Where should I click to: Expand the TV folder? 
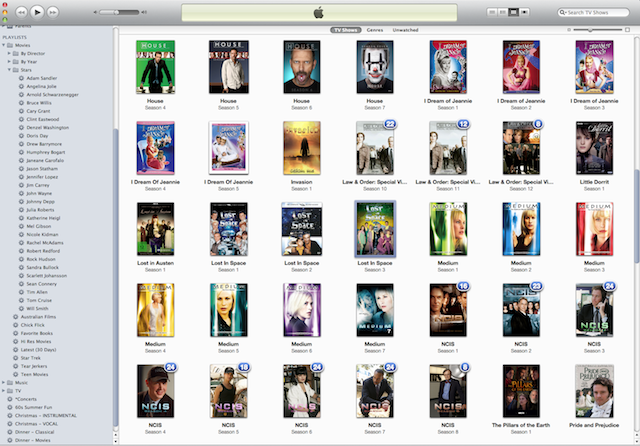[4, 391]
